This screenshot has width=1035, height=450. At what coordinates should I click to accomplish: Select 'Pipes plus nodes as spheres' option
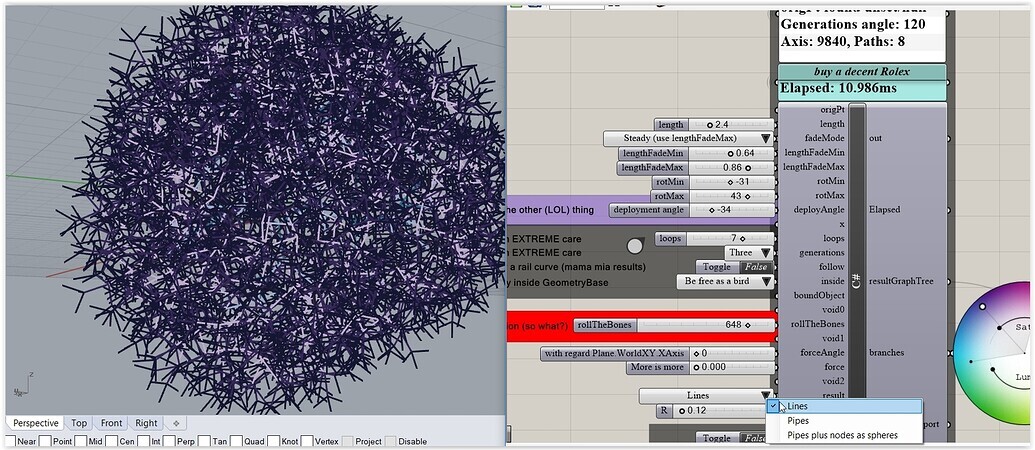click(x=842, y=435)
